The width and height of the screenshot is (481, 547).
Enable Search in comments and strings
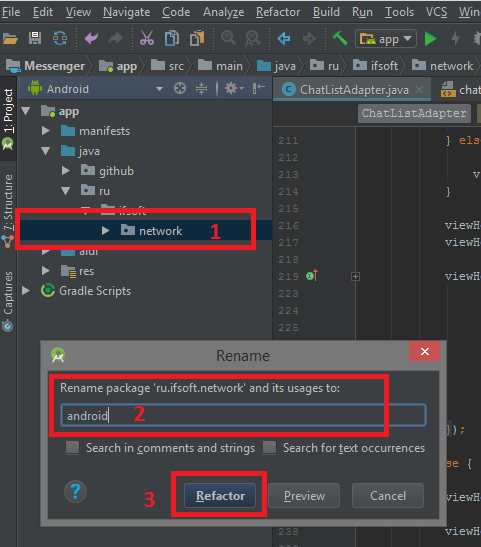(x=72, y=447)
